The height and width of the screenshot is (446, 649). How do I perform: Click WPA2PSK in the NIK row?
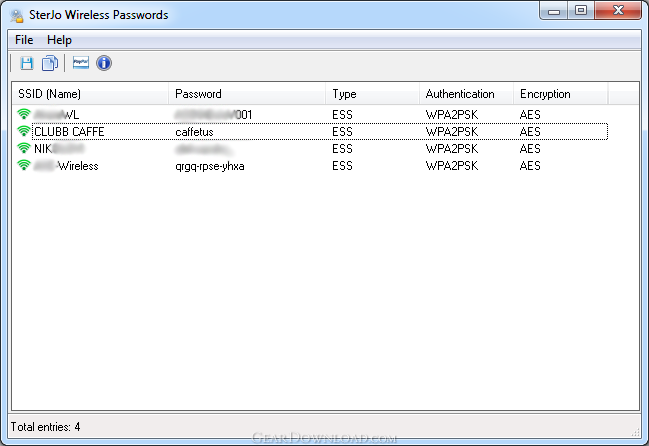452,149
